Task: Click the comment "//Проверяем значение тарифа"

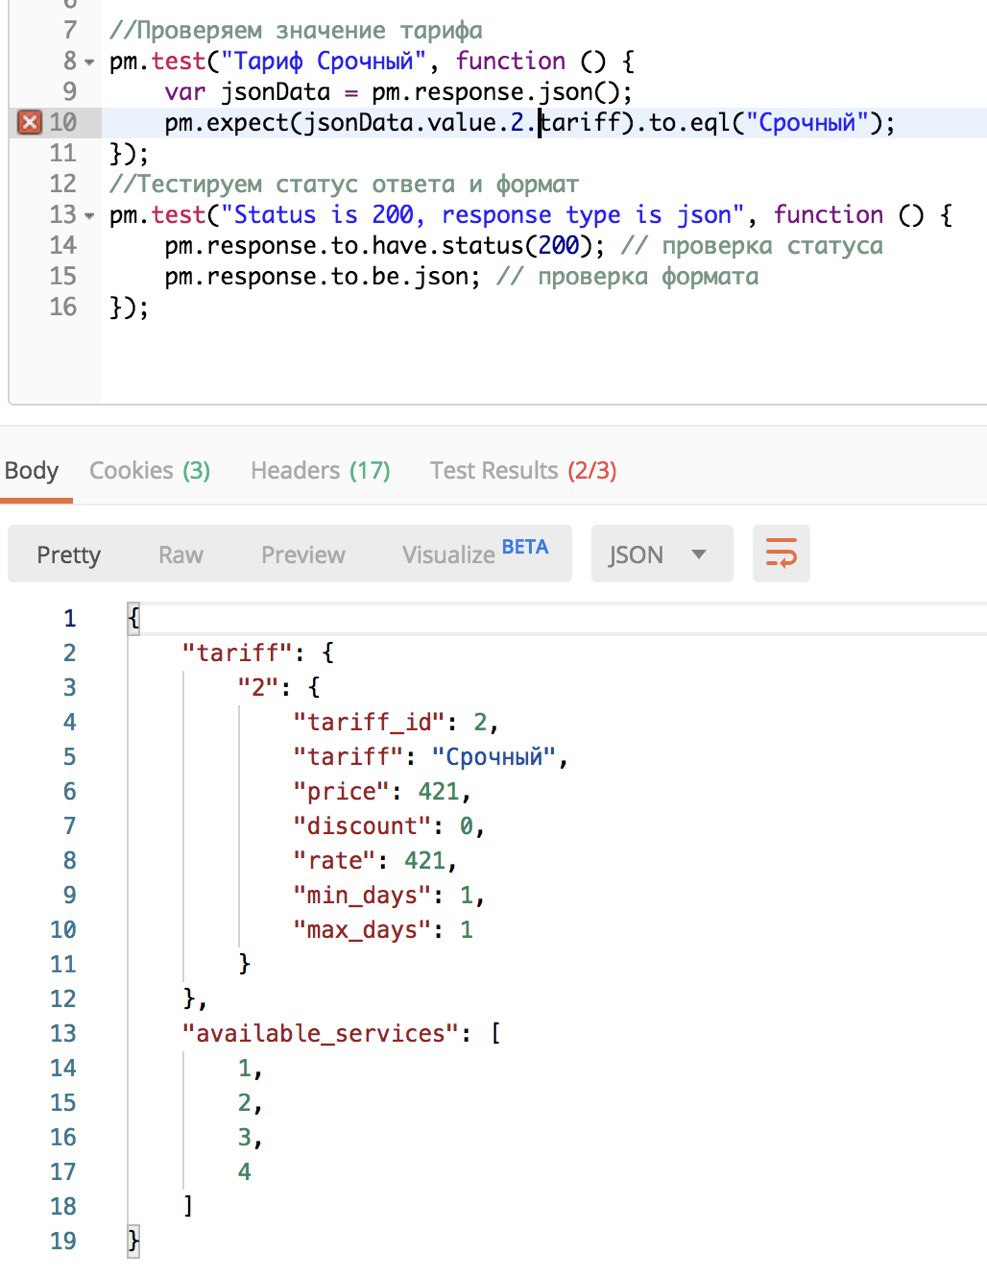Action: coord(296,31)
